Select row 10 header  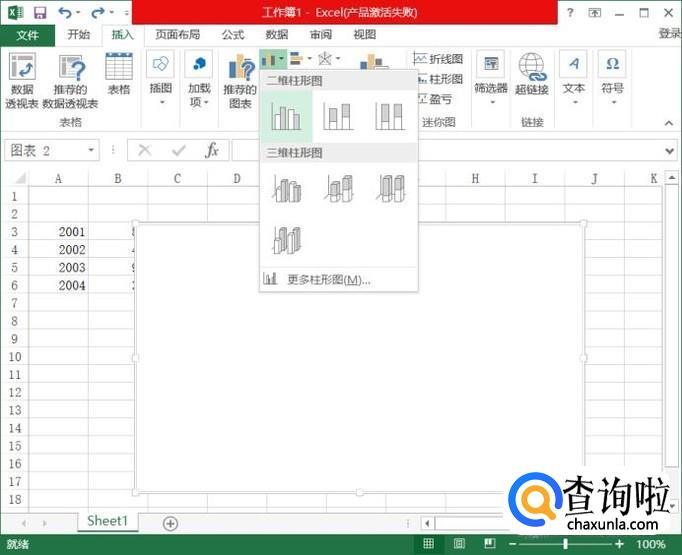(15, 357)
